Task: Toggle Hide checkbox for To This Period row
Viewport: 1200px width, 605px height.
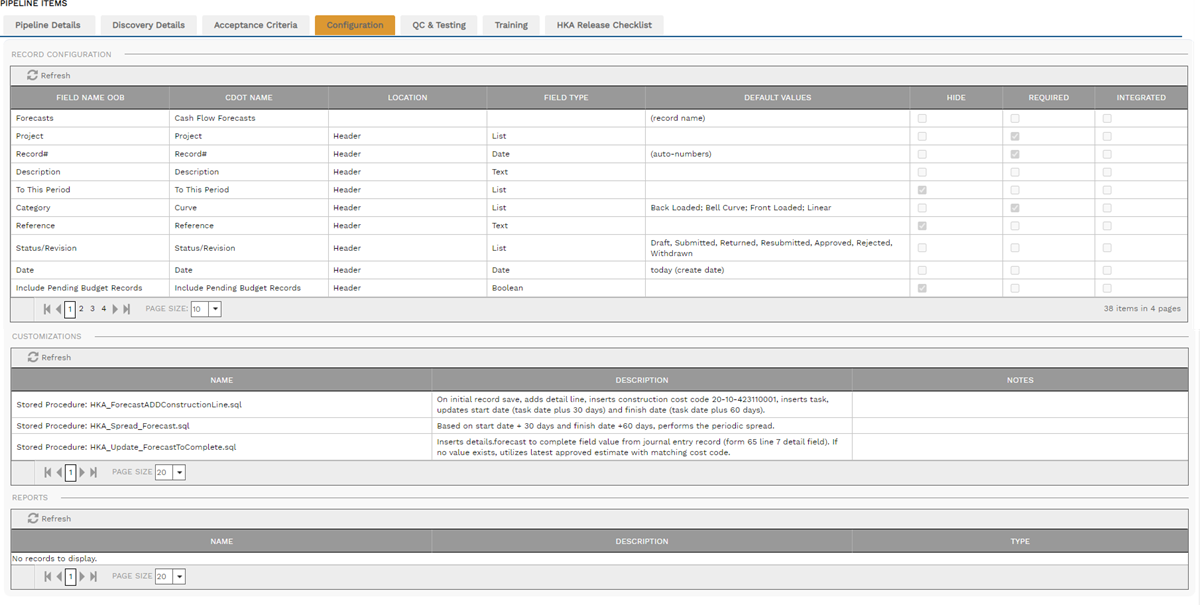Action: tap(922, 190)
